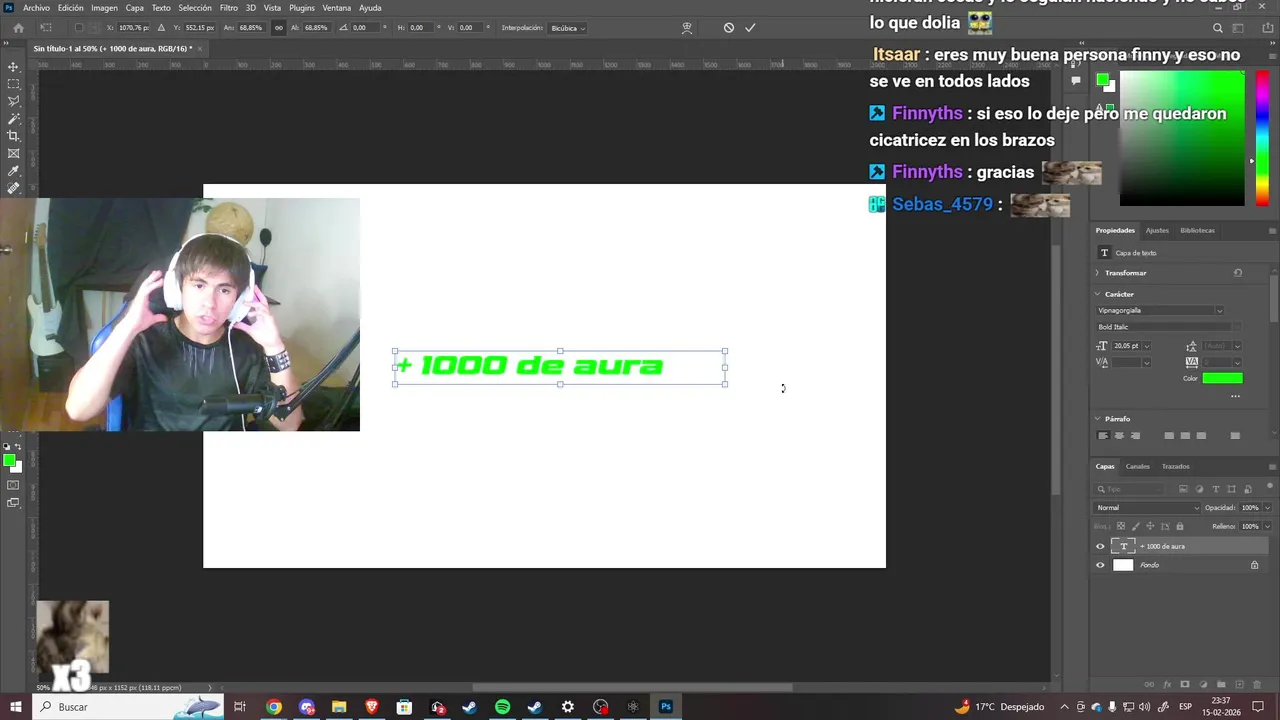
Task: Toggle lock all padlock icon
Action: pyautogui.click(x=1179, y=526)
